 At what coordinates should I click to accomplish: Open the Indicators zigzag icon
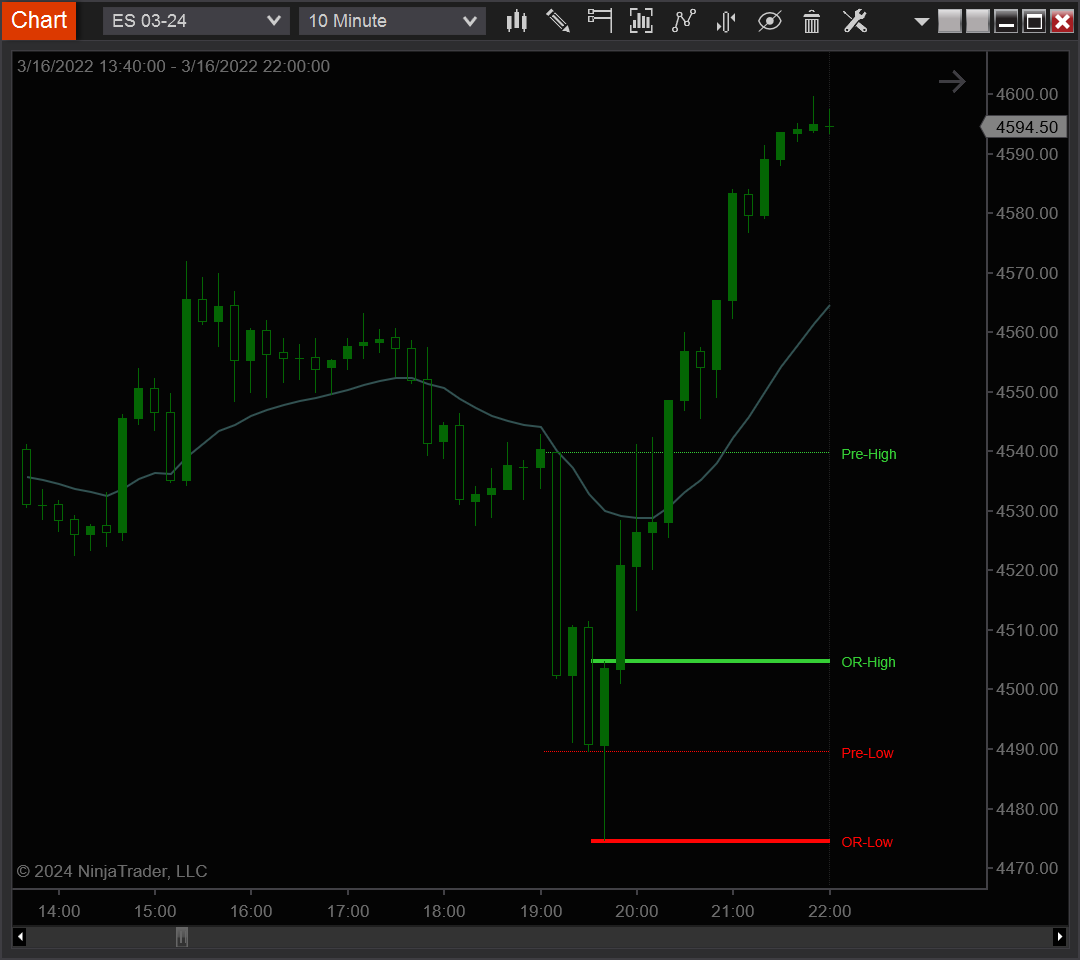click(x=684, y=21)
